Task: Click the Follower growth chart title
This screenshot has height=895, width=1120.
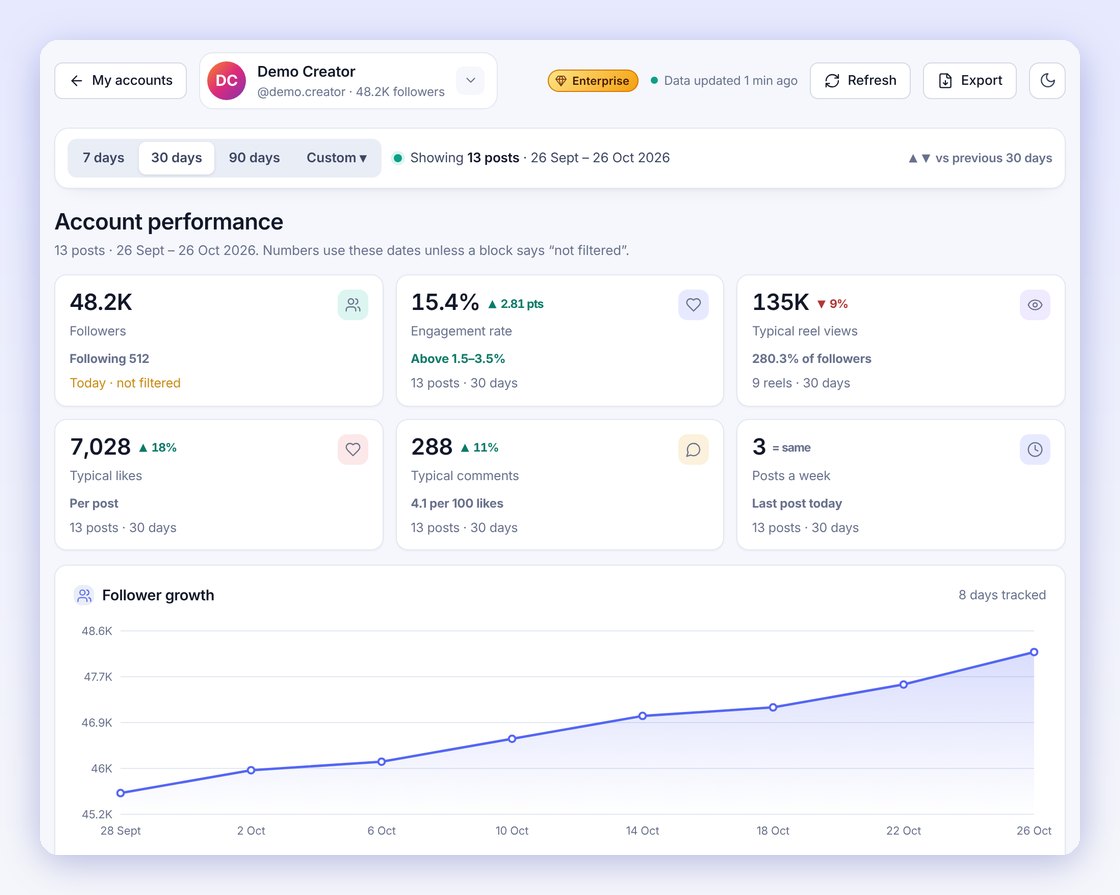Action: pyautogui.click(x=158, y=595)
